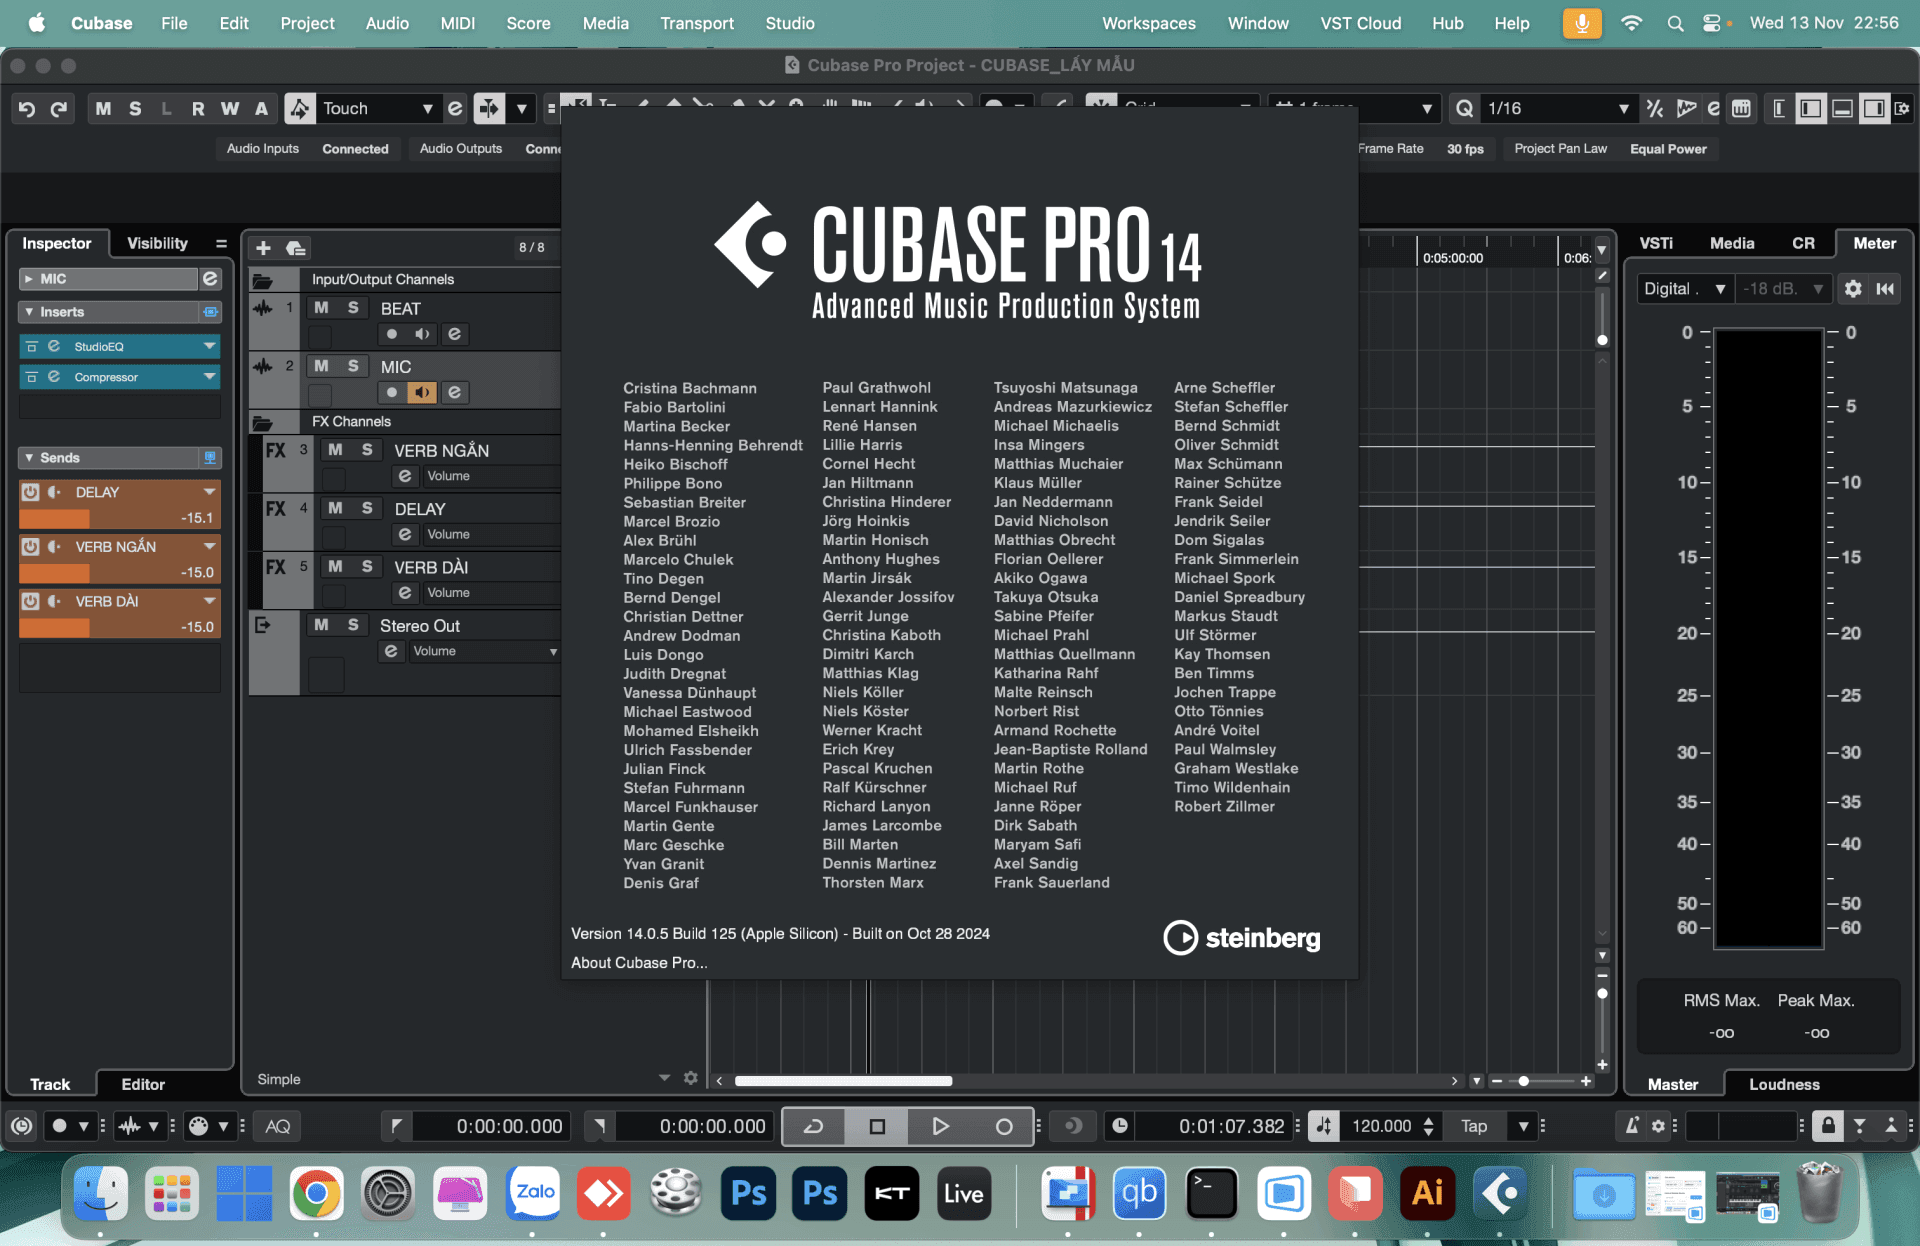Open Stereo Out channel settings e-icon
This screenshot has height=1246, width=1920.
pos(391,651)
